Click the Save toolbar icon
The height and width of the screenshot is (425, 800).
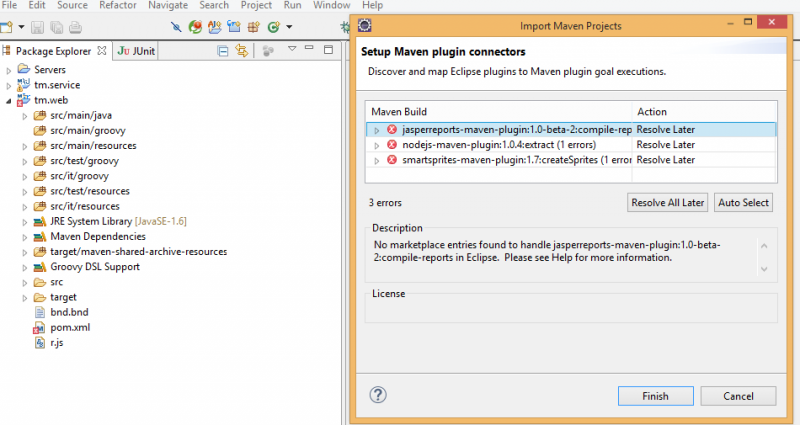(37, 27)
